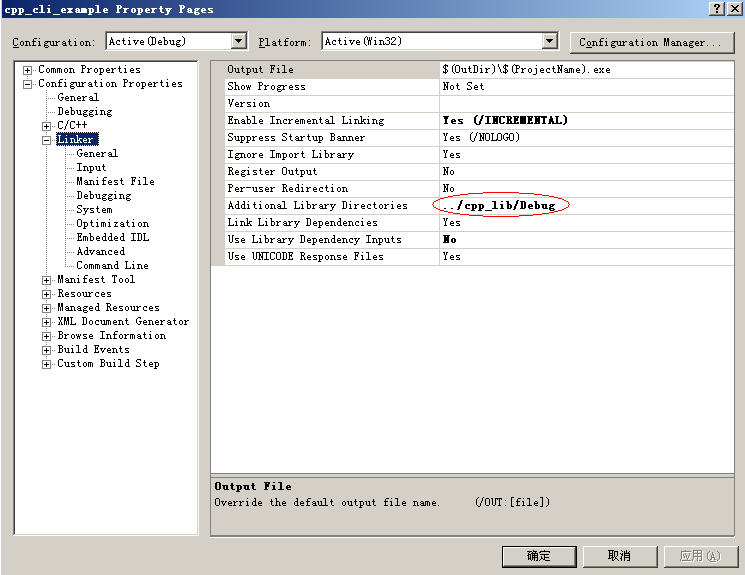This screenshot has width=745, height=575.
Task: Expand the C/C++ tree node
Action: [47, 126]
